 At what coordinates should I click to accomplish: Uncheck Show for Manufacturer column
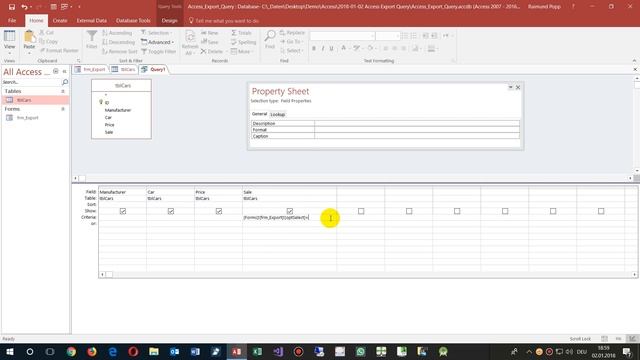(x=123, y=211)
